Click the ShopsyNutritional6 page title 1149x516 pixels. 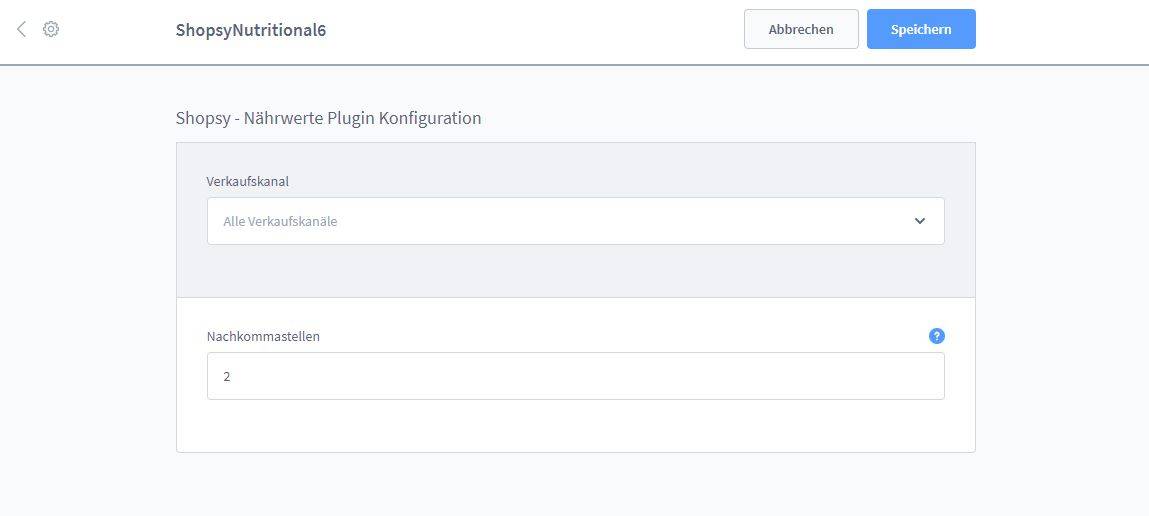(251, 30)
